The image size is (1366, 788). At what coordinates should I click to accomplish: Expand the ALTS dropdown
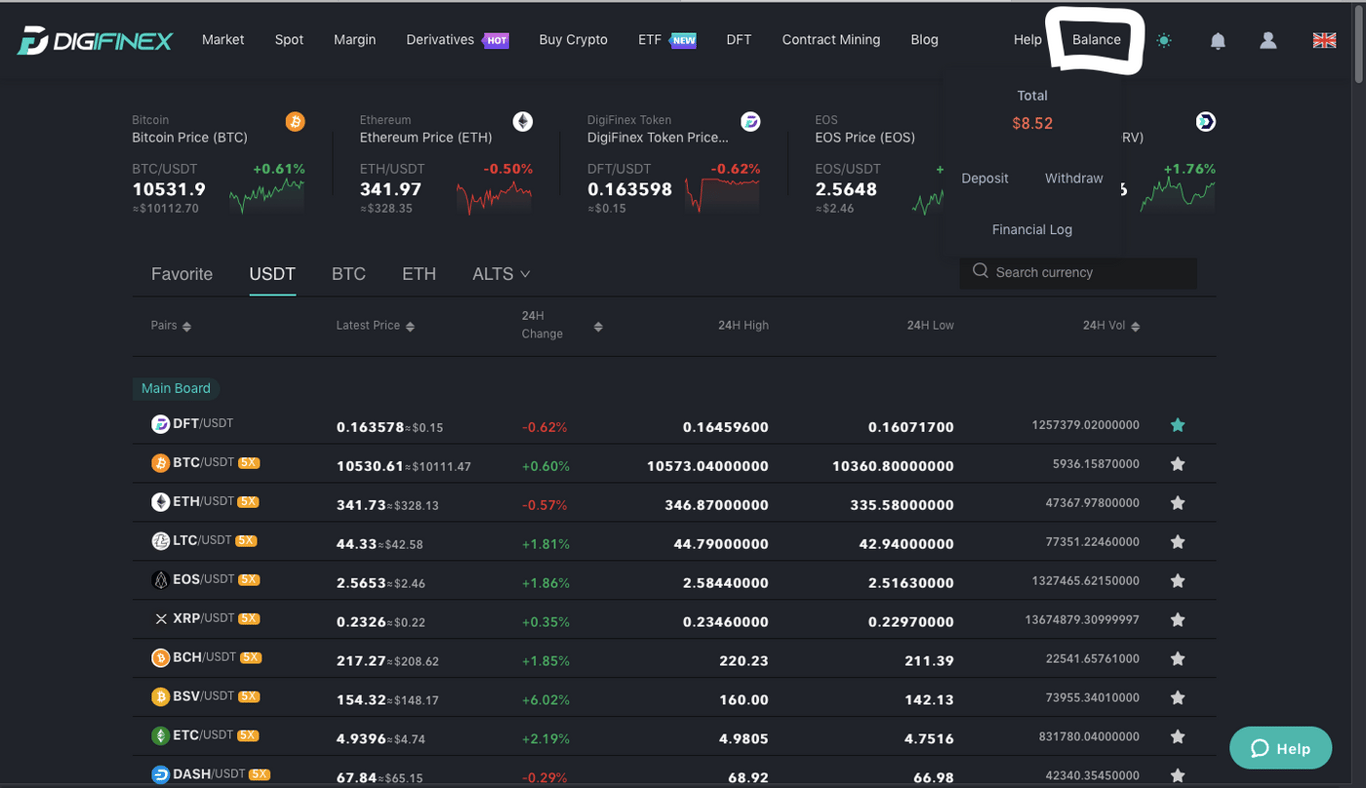501,274
